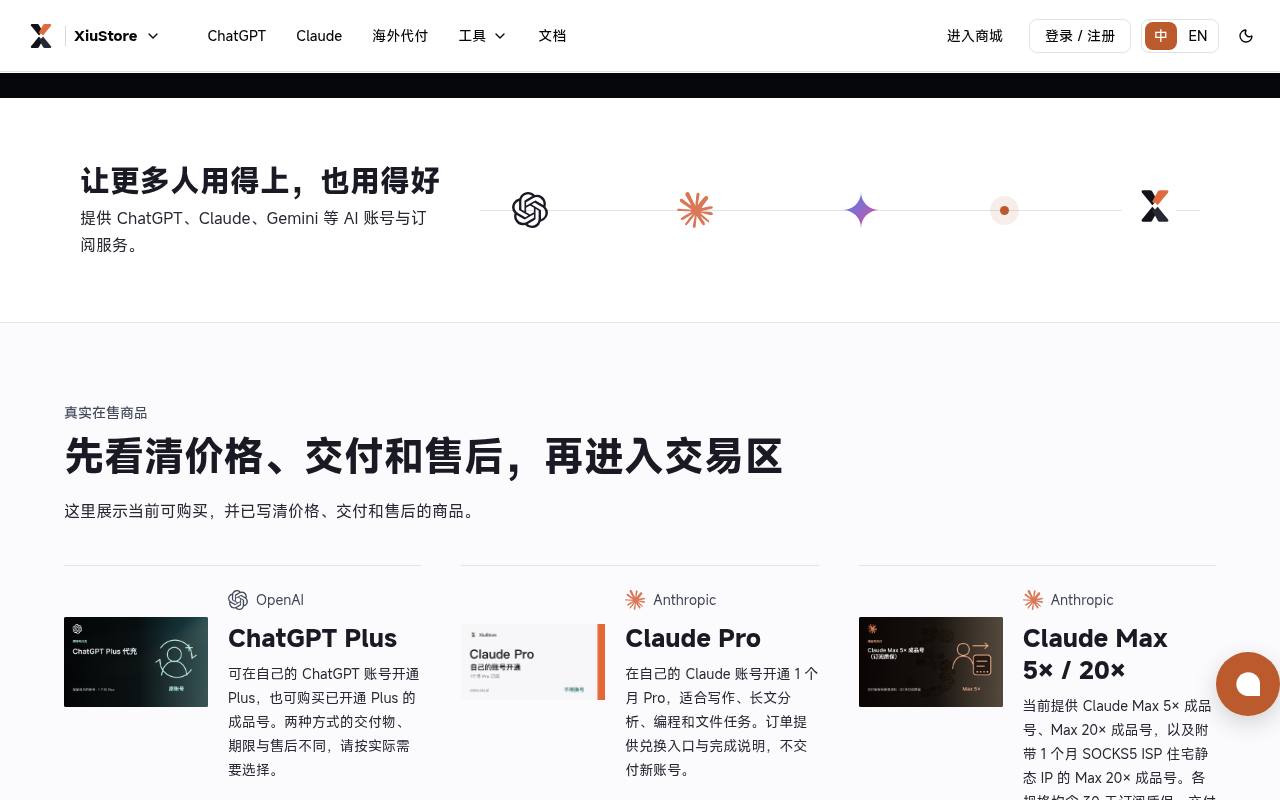1280x800 pixels.
Task: Click the 登录 / 注册 button
Action: pos(1080,36)
